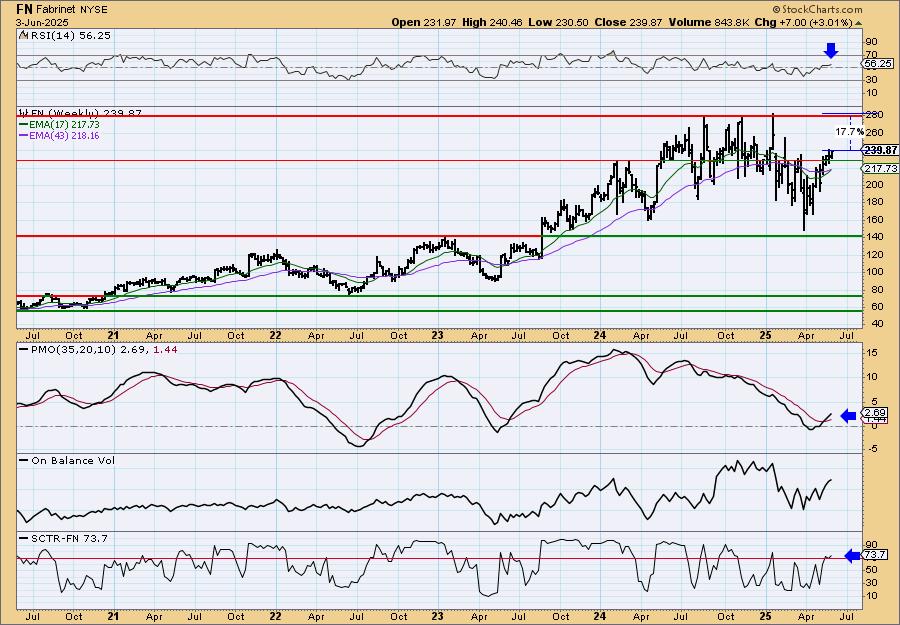This screenshot has height=625, width=900.
Task: Click the 90 level label on the RSI axis
Action: click(872, 42)
